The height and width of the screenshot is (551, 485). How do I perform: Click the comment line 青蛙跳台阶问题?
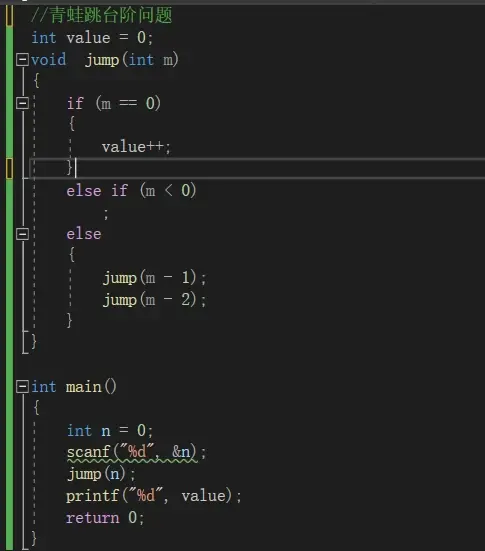point(102,15)
